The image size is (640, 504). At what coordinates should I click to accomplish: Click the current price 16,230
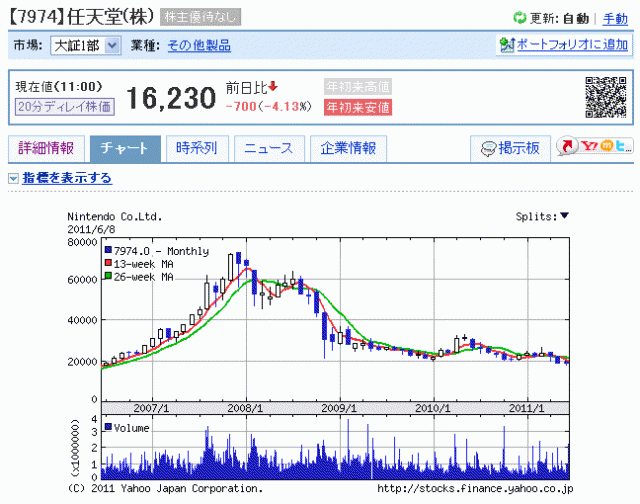click(x=171, y=98)
